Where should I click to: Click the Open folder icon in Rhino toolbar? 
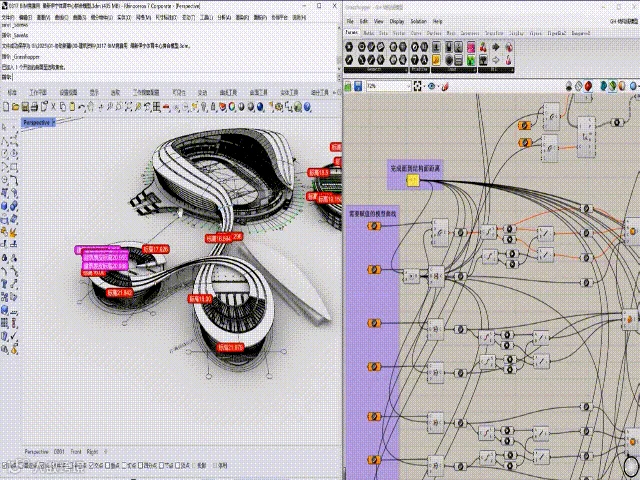tap(15, 107)
